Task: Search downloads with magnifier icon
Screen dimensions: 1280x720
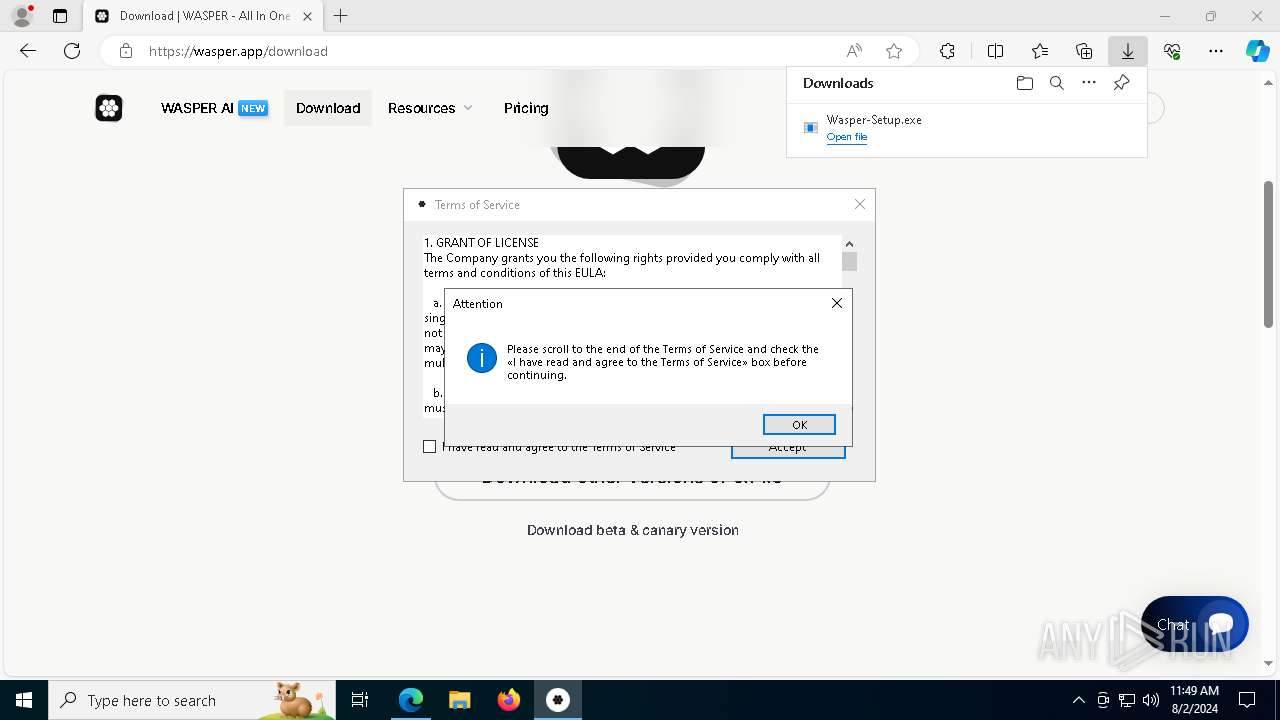Action: [1057, 83]
